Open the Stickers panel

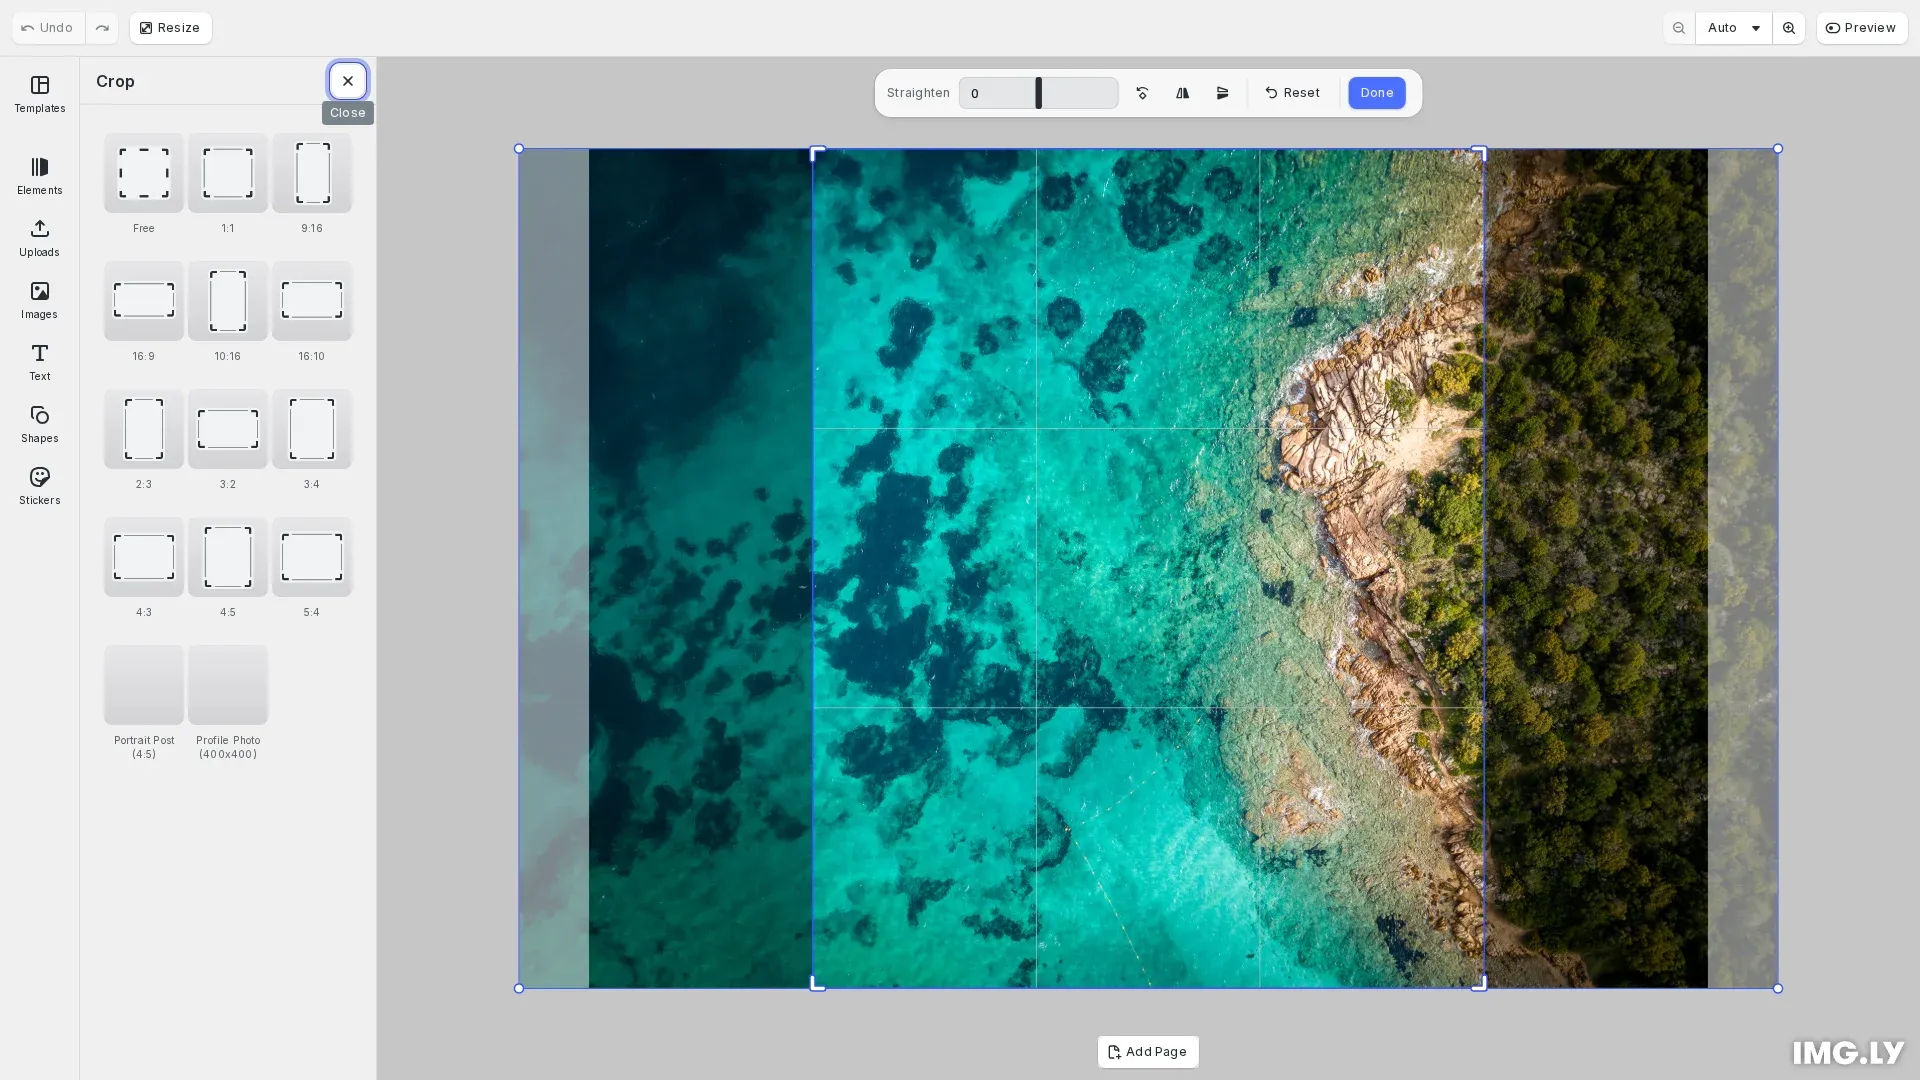point(39,486)
